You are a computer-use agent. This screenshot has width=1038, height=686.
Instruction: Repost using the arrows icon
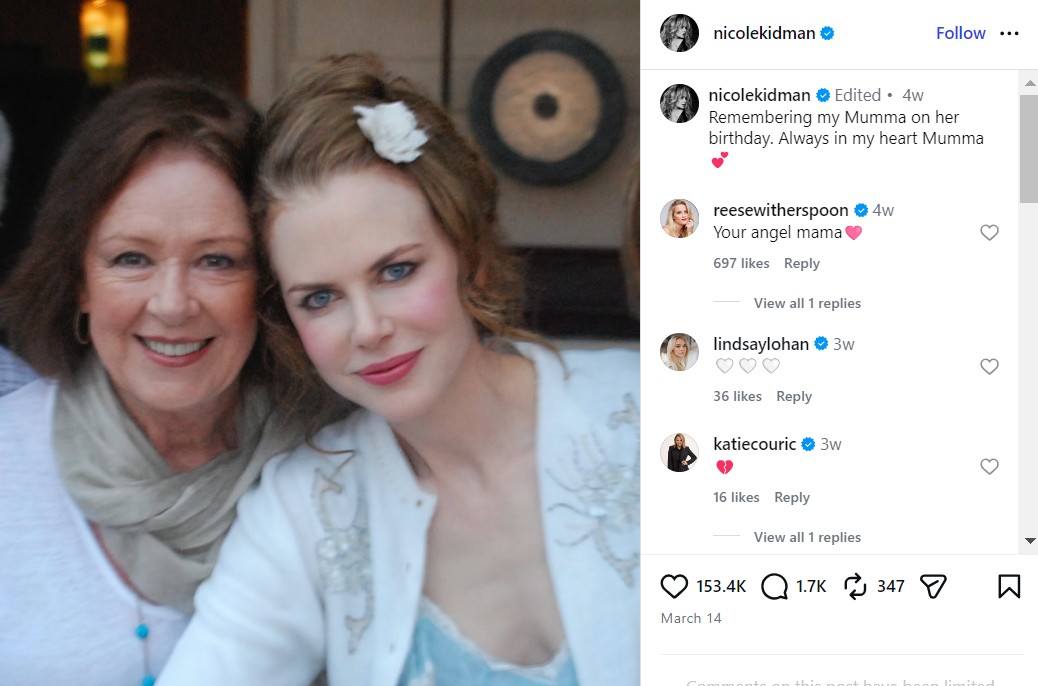pos(854,586)
